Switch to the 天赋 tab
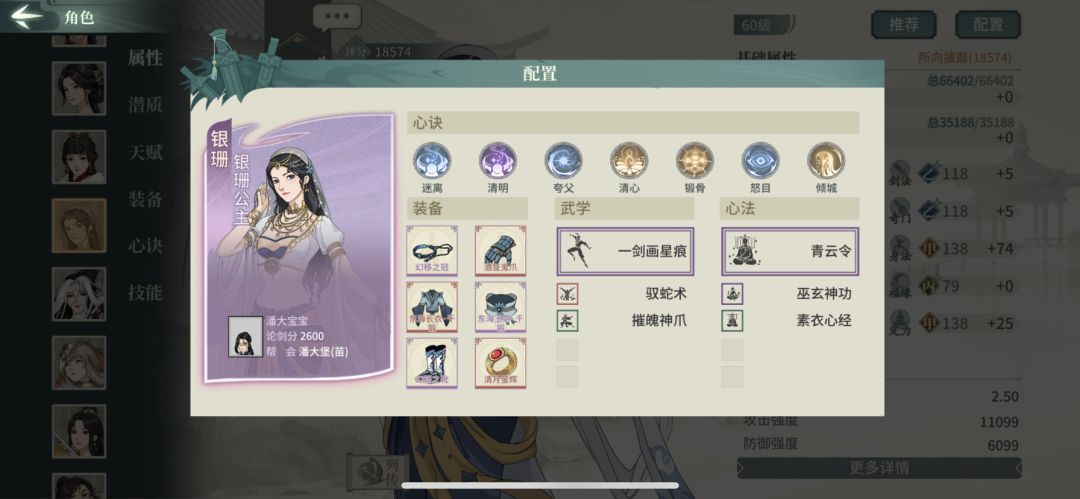The width and height of the screenshot is (1080, 499). pyautogui.click(x=145, y=152)
